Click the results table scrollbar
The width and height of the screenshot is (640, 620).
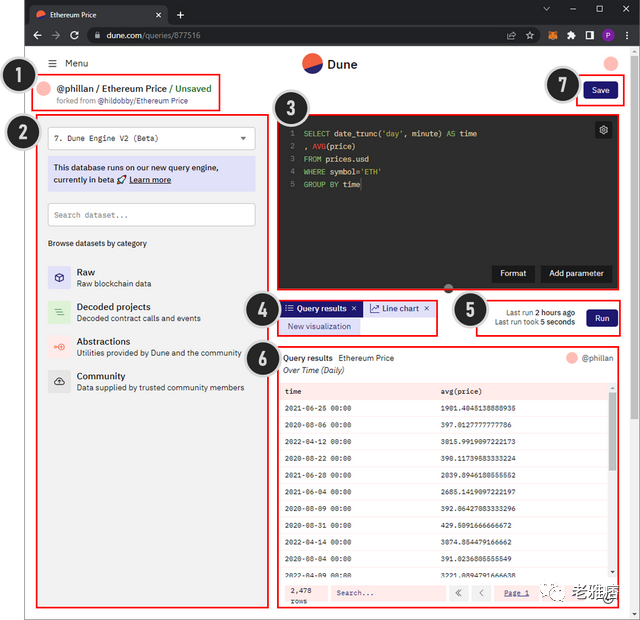[612, 431]
